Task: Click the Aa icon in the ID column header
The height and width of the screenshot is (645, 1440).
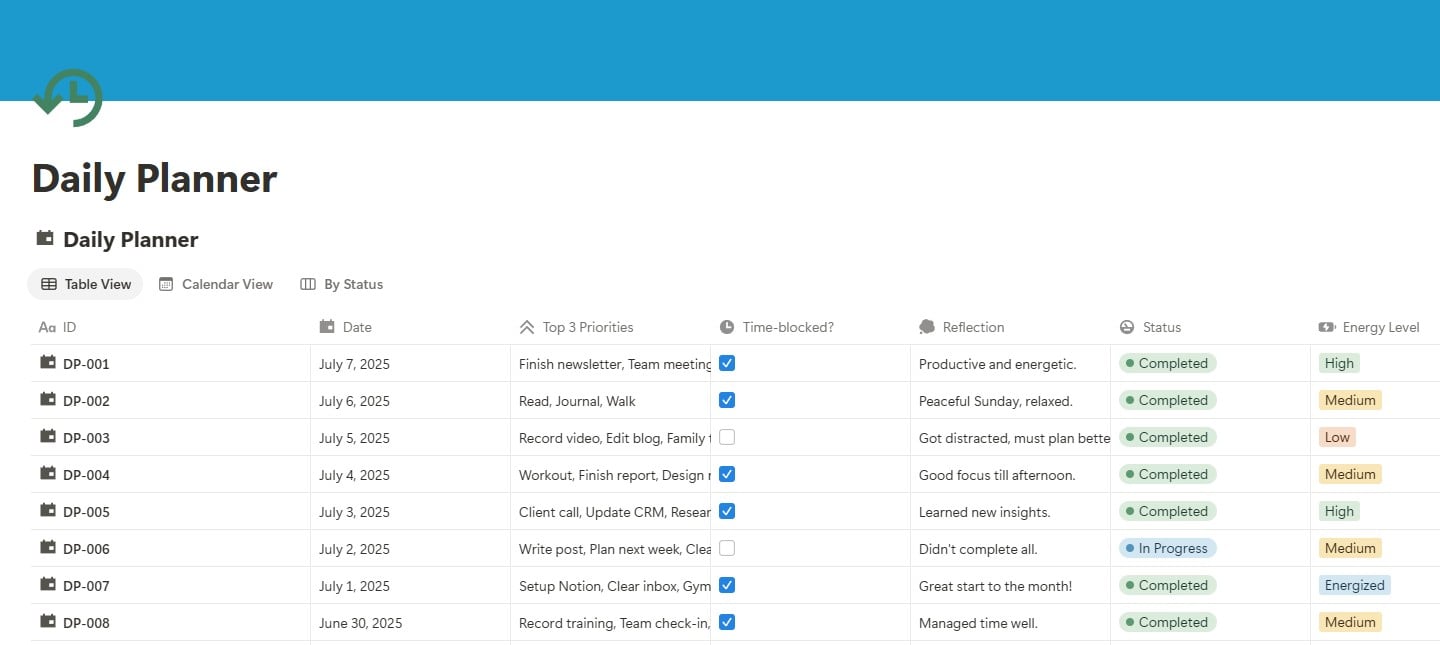Action: tap(45, 327)
